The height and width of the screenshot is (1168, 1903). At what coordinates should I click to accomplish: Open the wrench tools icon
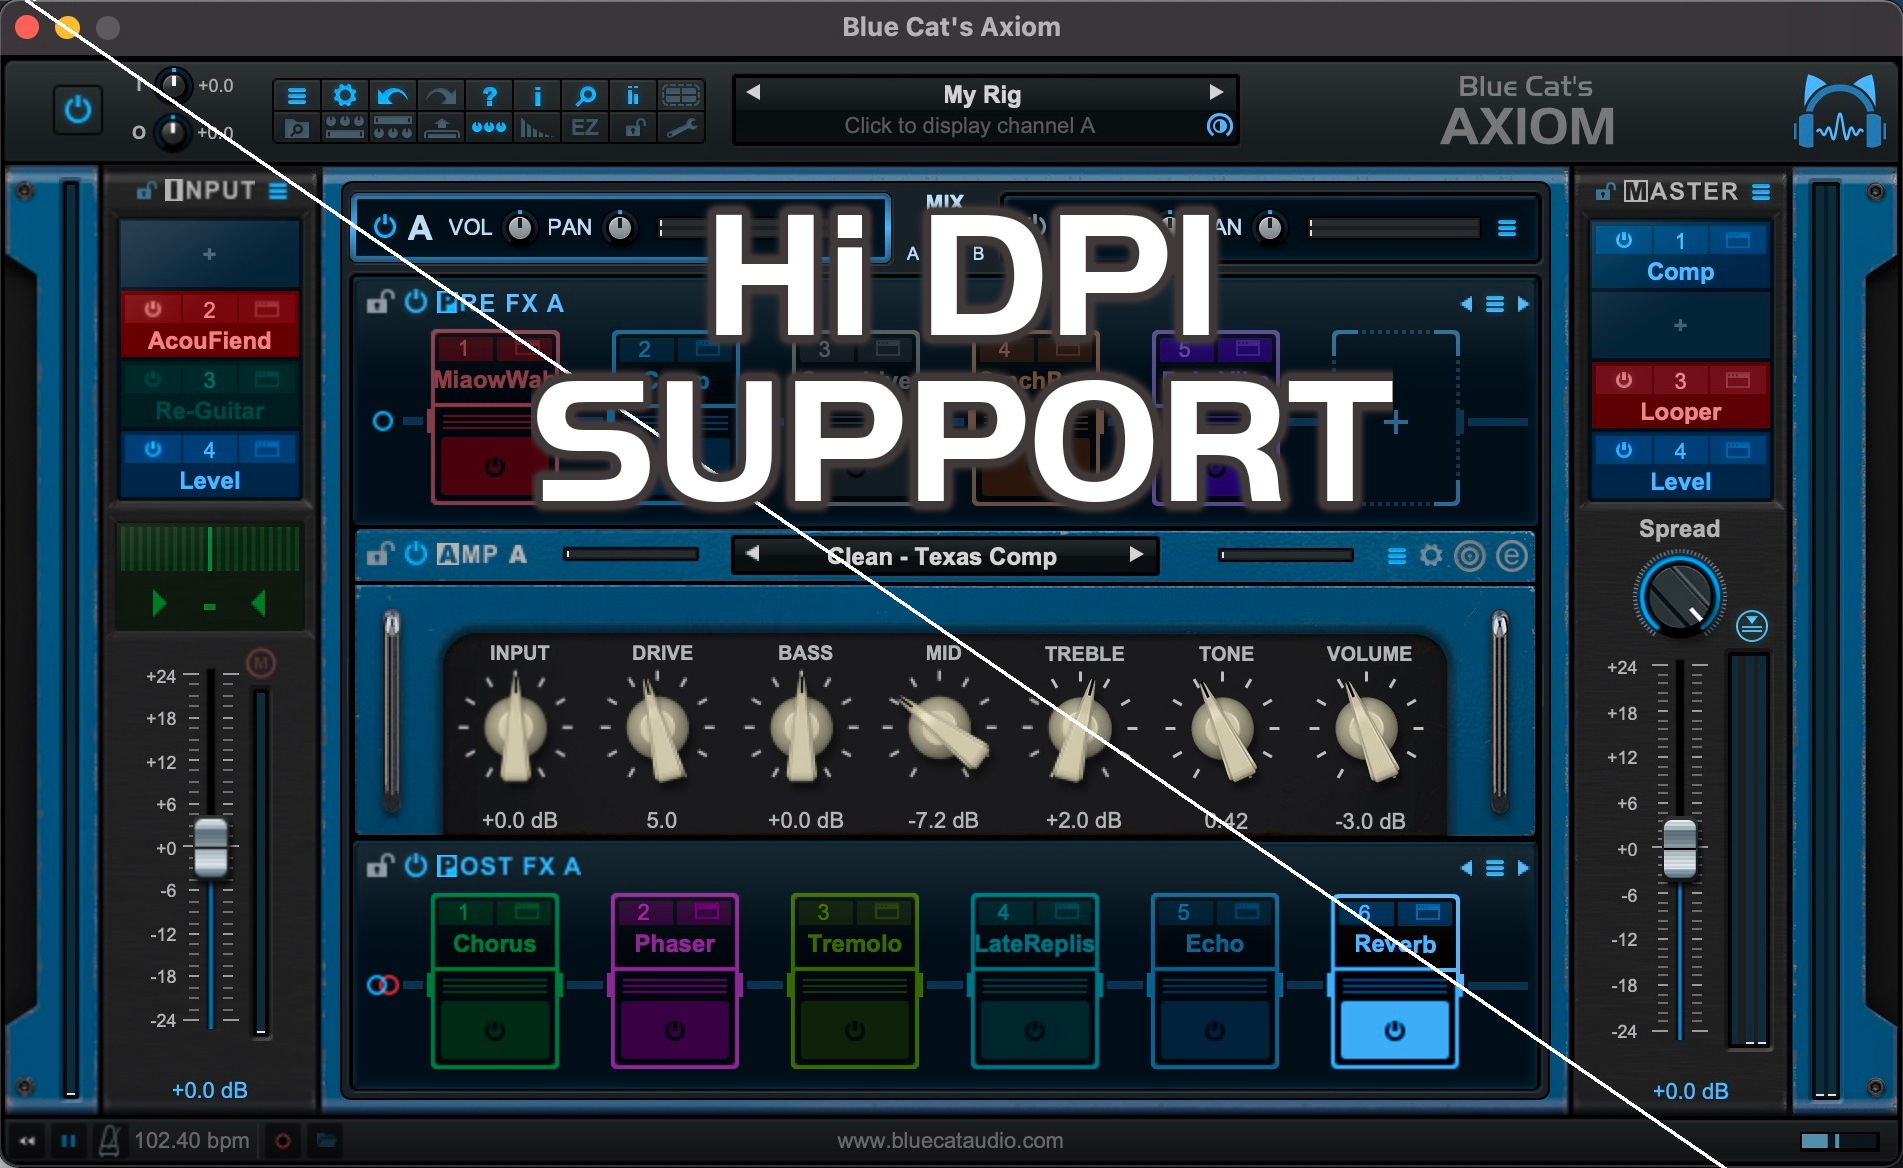pyautogui.click(x=681, y=128)
